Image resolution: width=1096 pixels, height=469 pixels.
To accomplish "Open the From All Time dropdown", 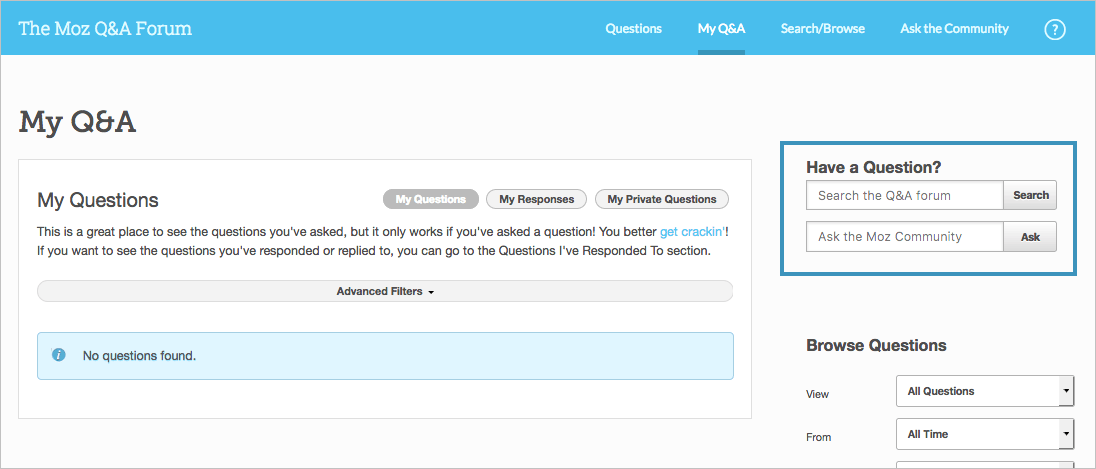I will click(977, 434).
